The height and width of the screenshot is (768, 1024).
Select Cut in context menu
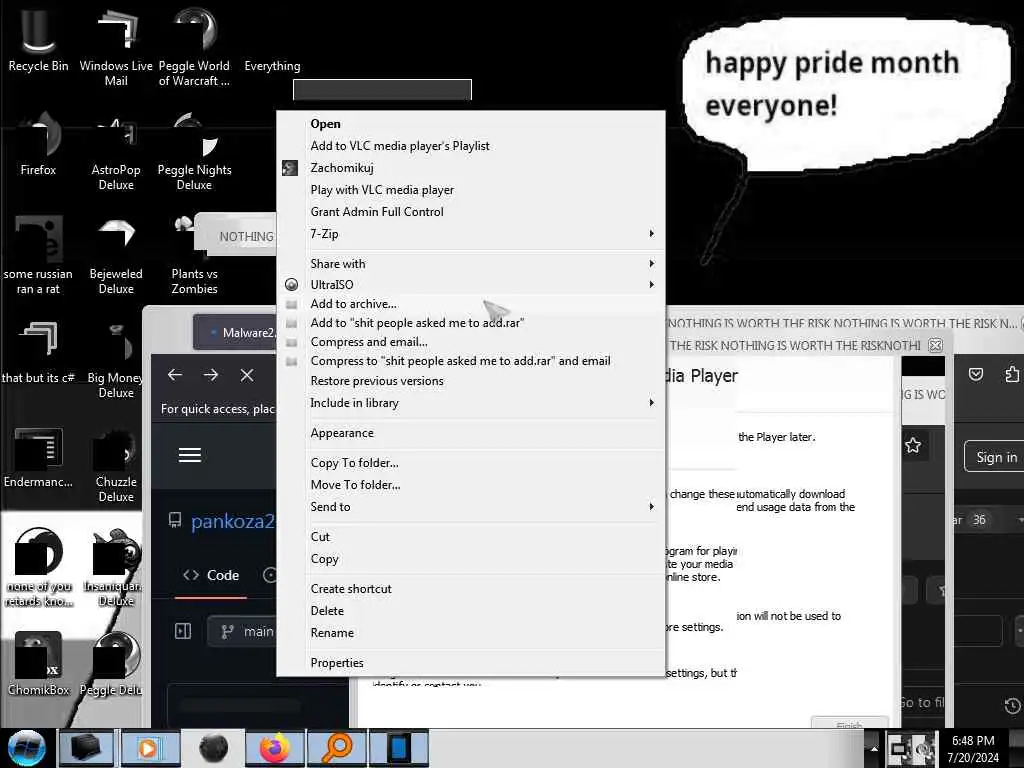(470, 537)
